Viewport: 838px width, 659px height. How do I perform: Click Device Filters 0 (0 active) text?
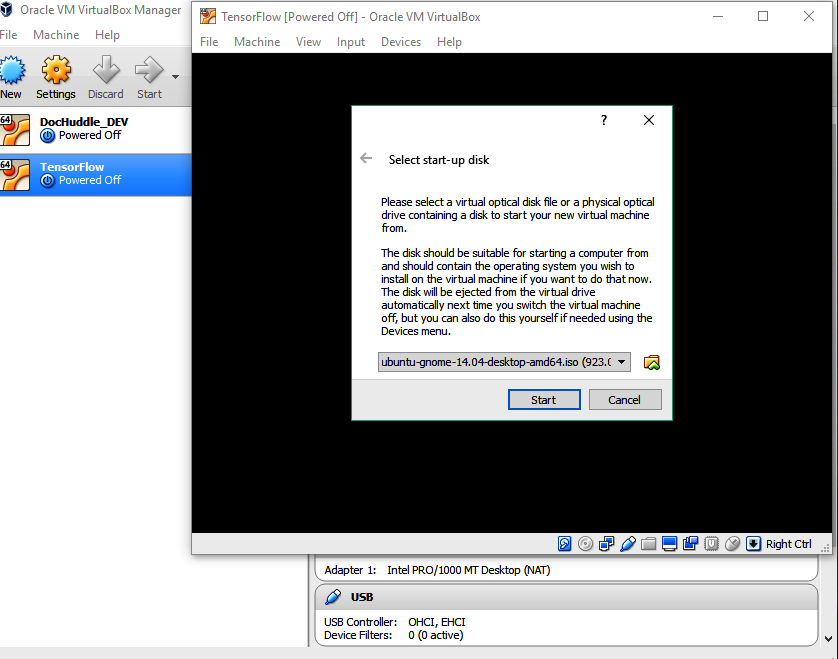(x=393, y=635)
